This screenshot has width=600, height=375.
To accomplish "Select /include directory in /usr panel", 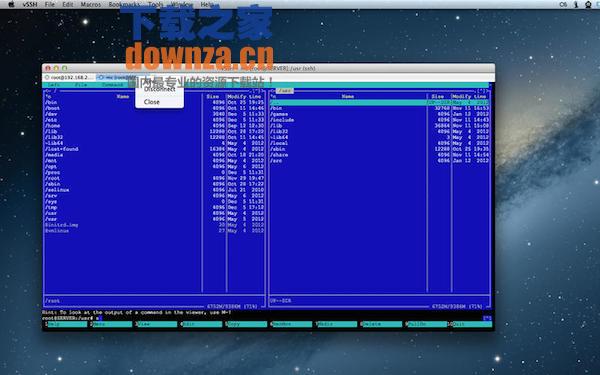I will [x=379, y=120].
